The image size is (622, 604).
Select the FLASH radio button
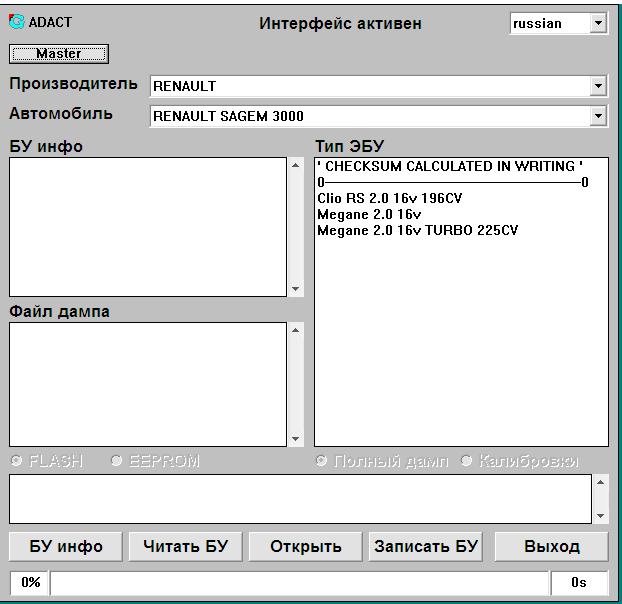[x=16, y=461]
